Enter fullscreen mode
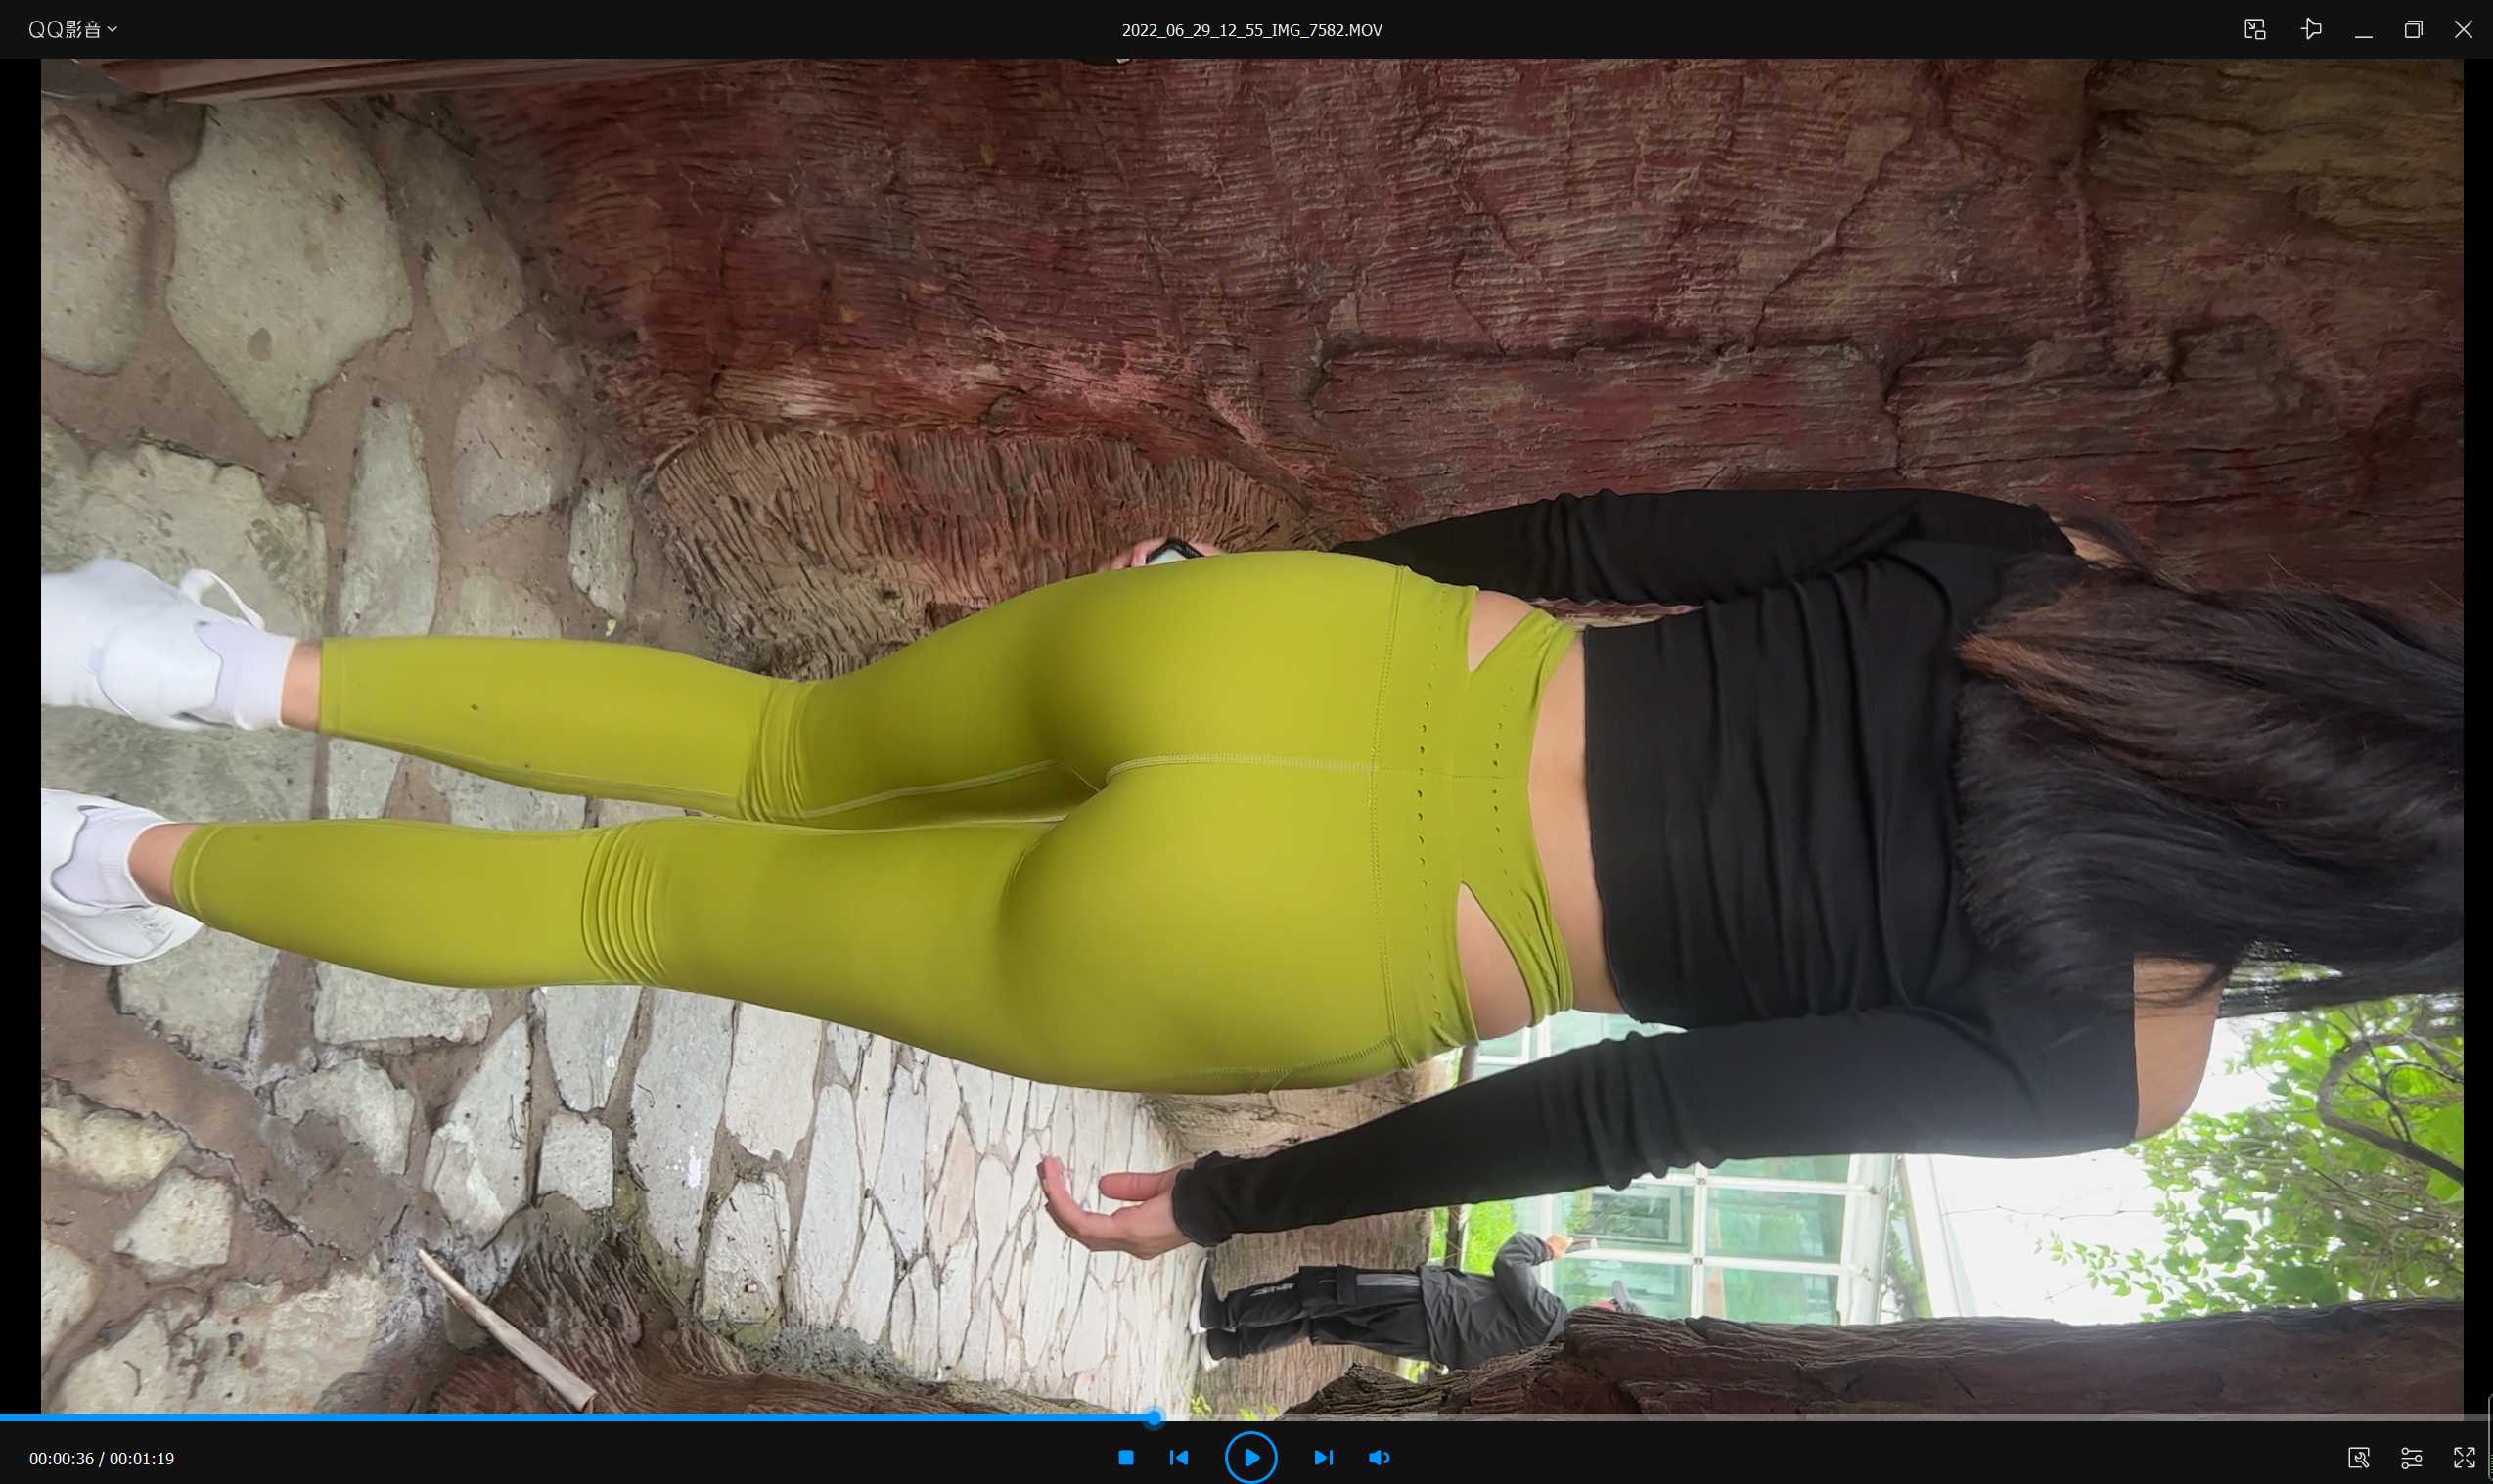 point(2464,1457)
